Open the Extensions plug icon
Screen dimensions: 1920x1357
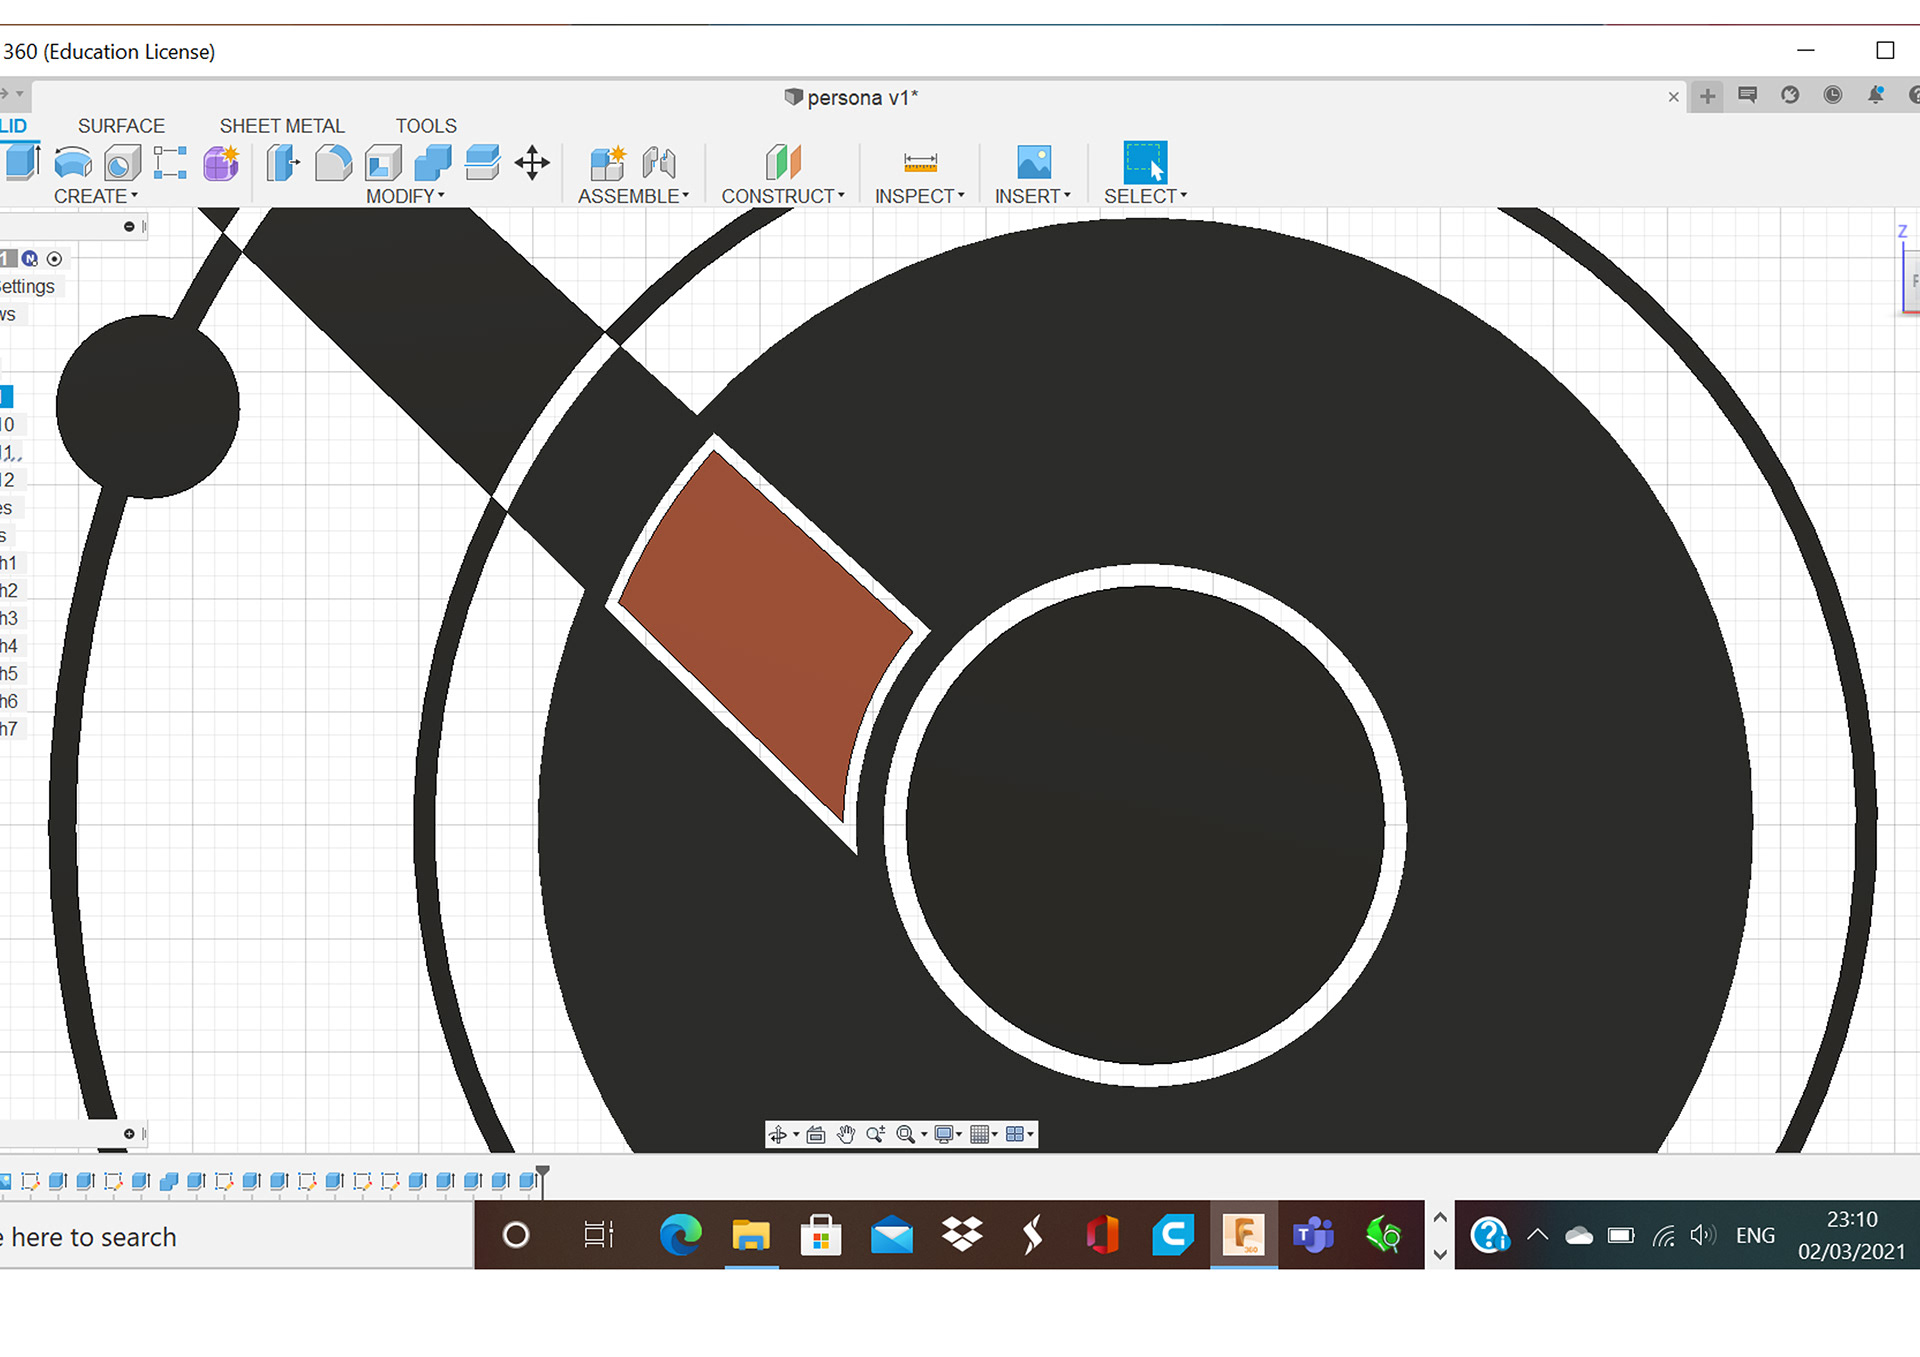point(1790,95)
